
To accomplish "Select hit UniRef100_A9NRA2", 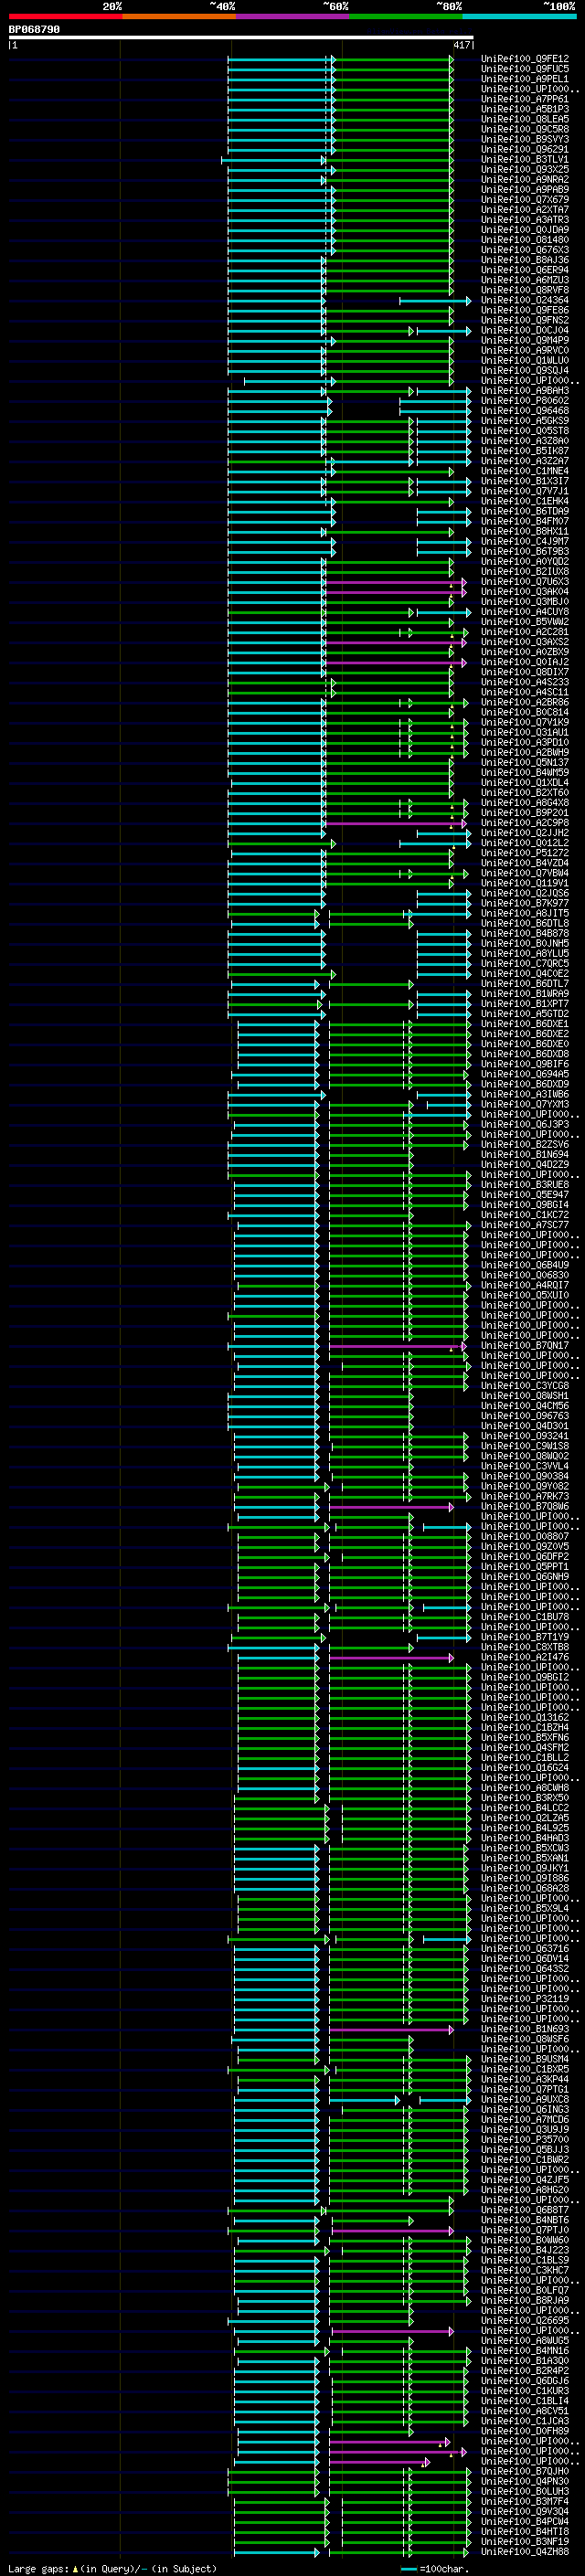I will click(x=525, y=179).
